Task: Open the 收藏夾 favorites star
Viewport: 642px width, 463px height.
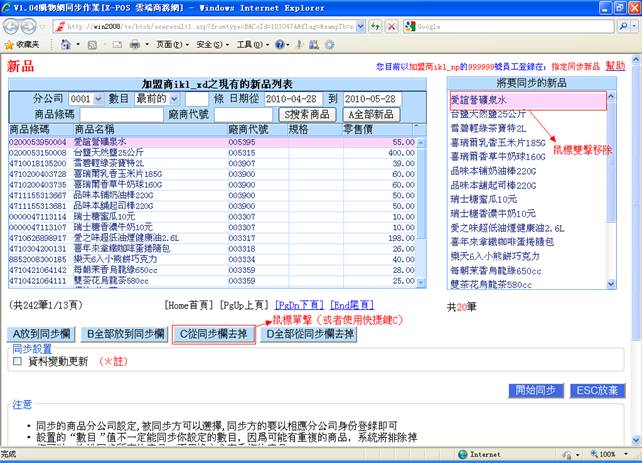Action: point(22,45)
